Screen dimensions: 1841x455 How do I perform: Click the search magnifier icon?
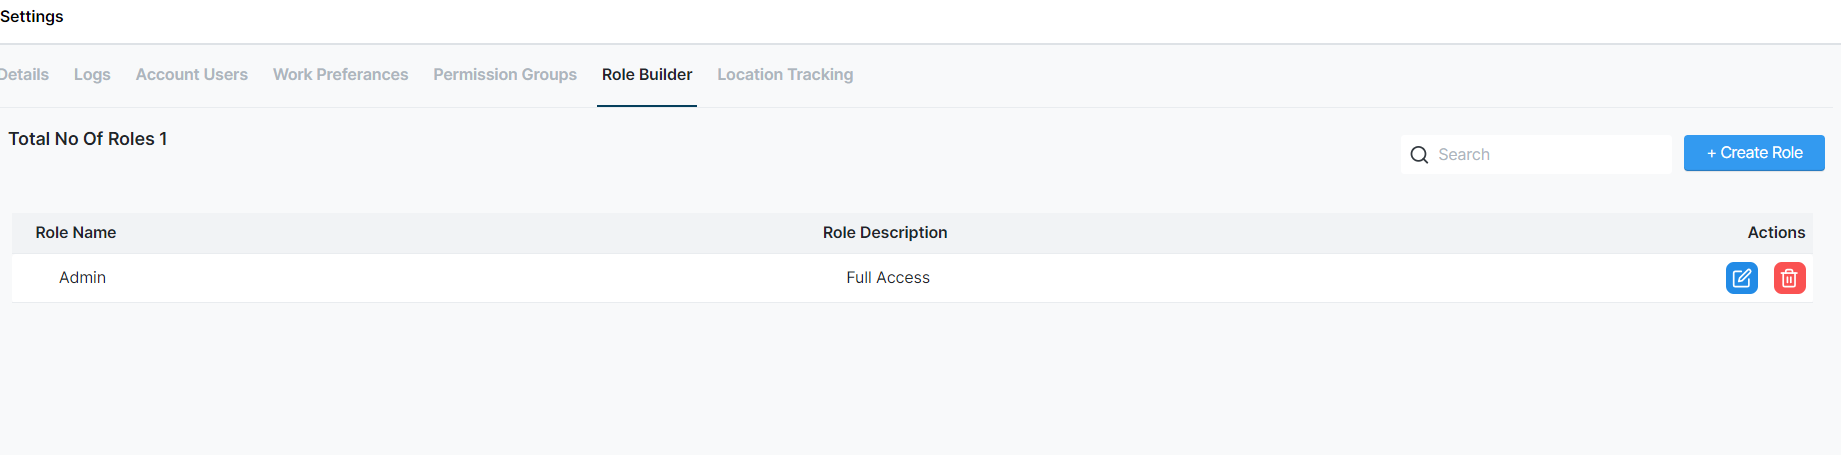[1419, 155]
